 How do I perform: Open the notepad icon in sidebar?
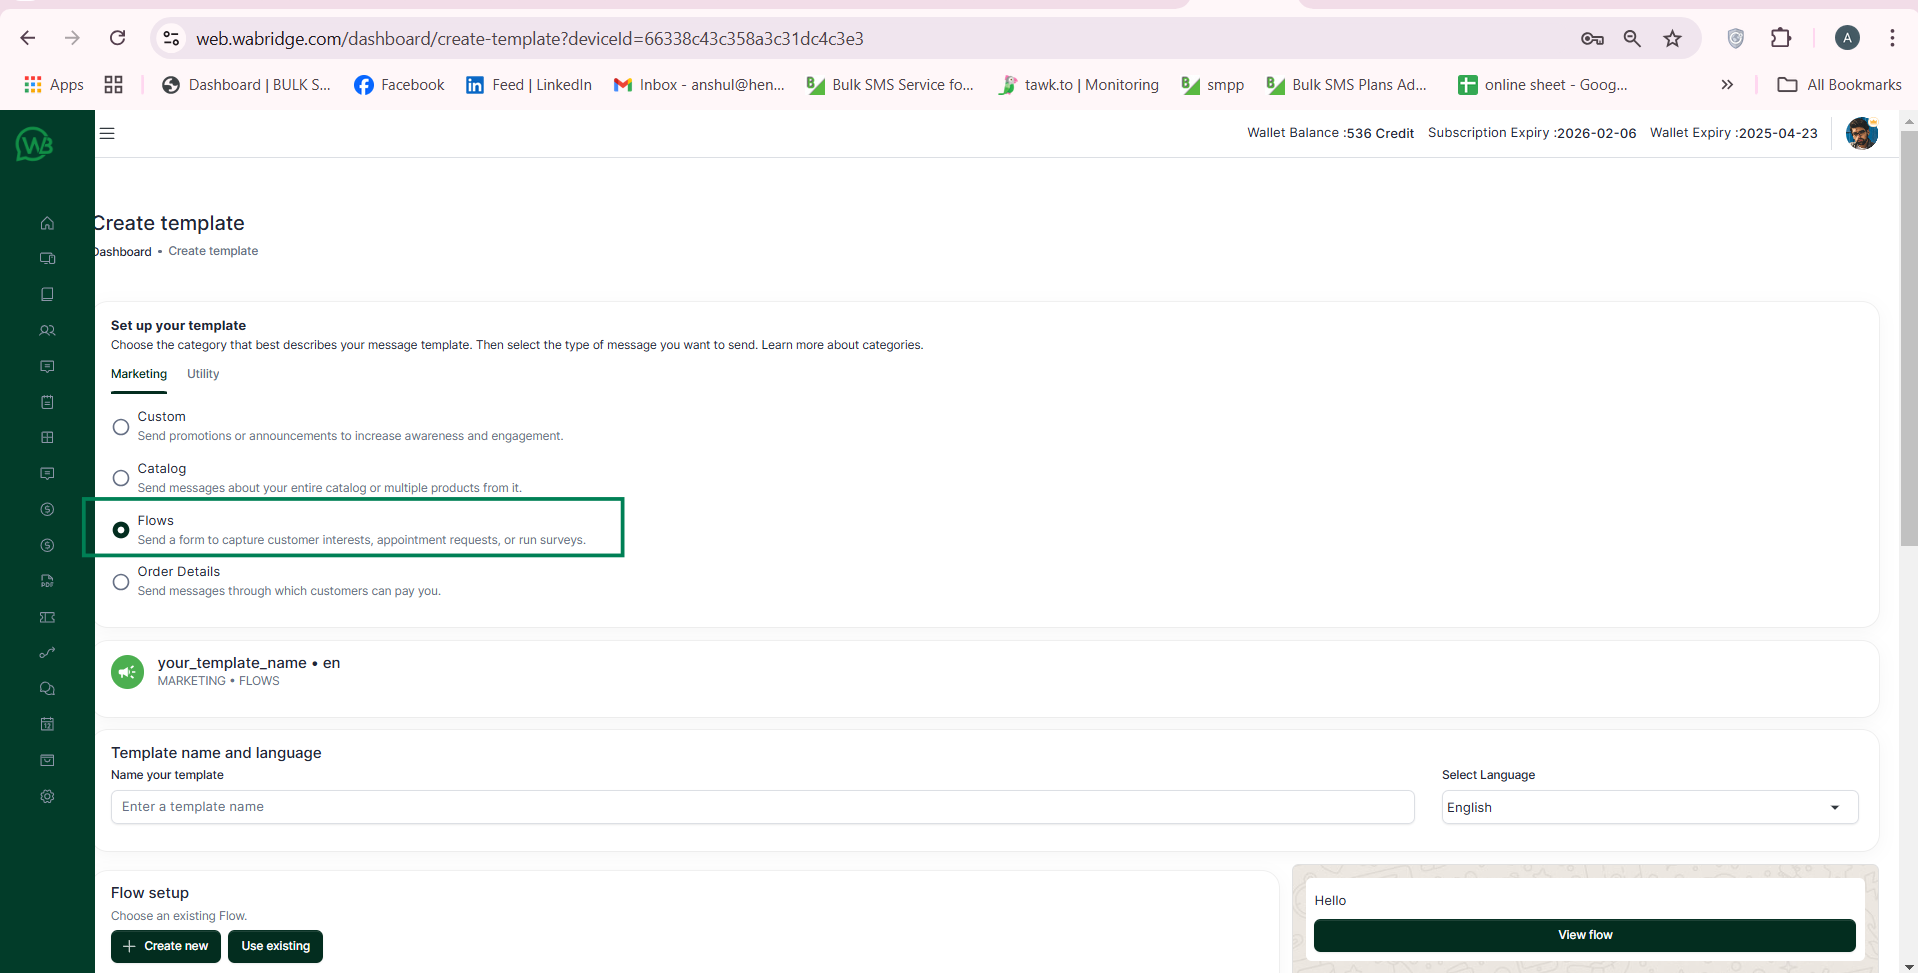tap(47, 402)
